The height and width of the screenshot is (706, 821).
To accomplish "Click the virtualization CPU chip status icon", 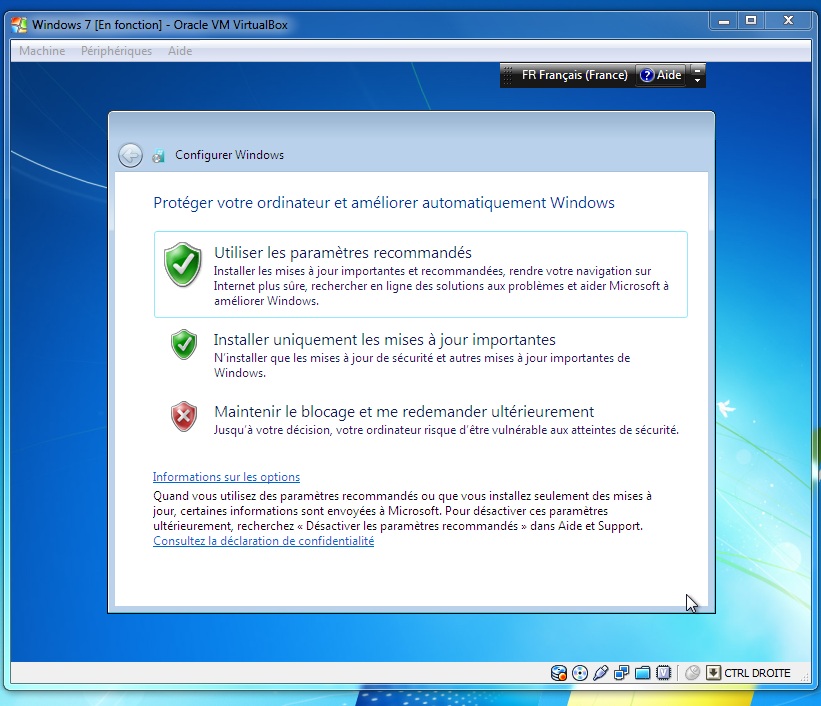I will tap(662, 673).
